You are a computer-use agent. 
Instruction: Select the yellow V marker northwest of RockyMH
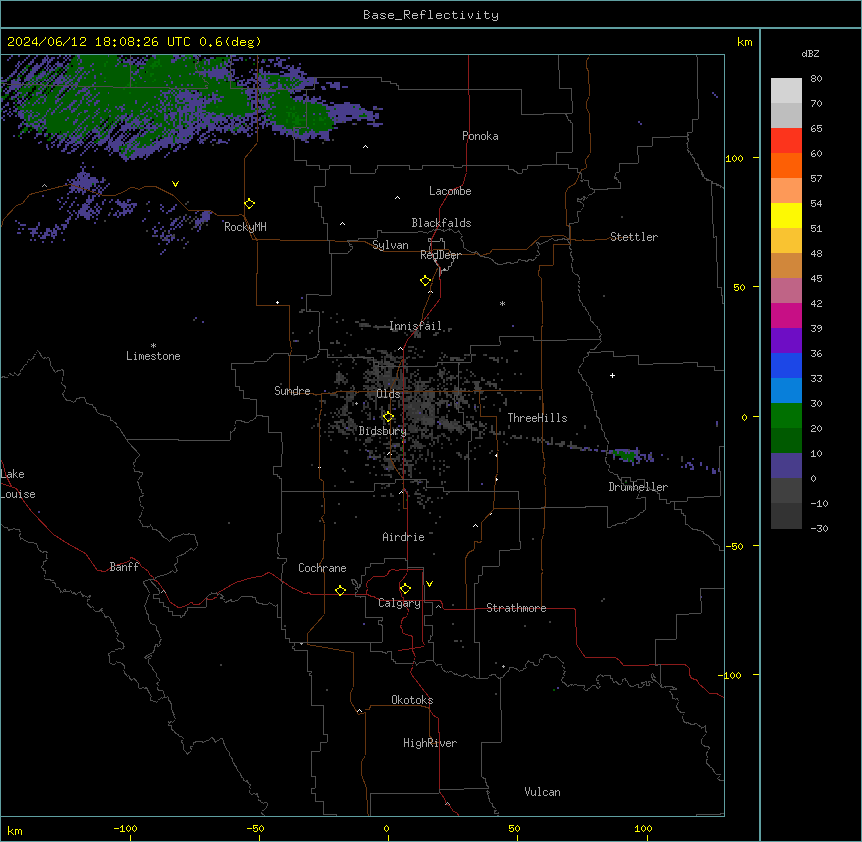[175, 184]
